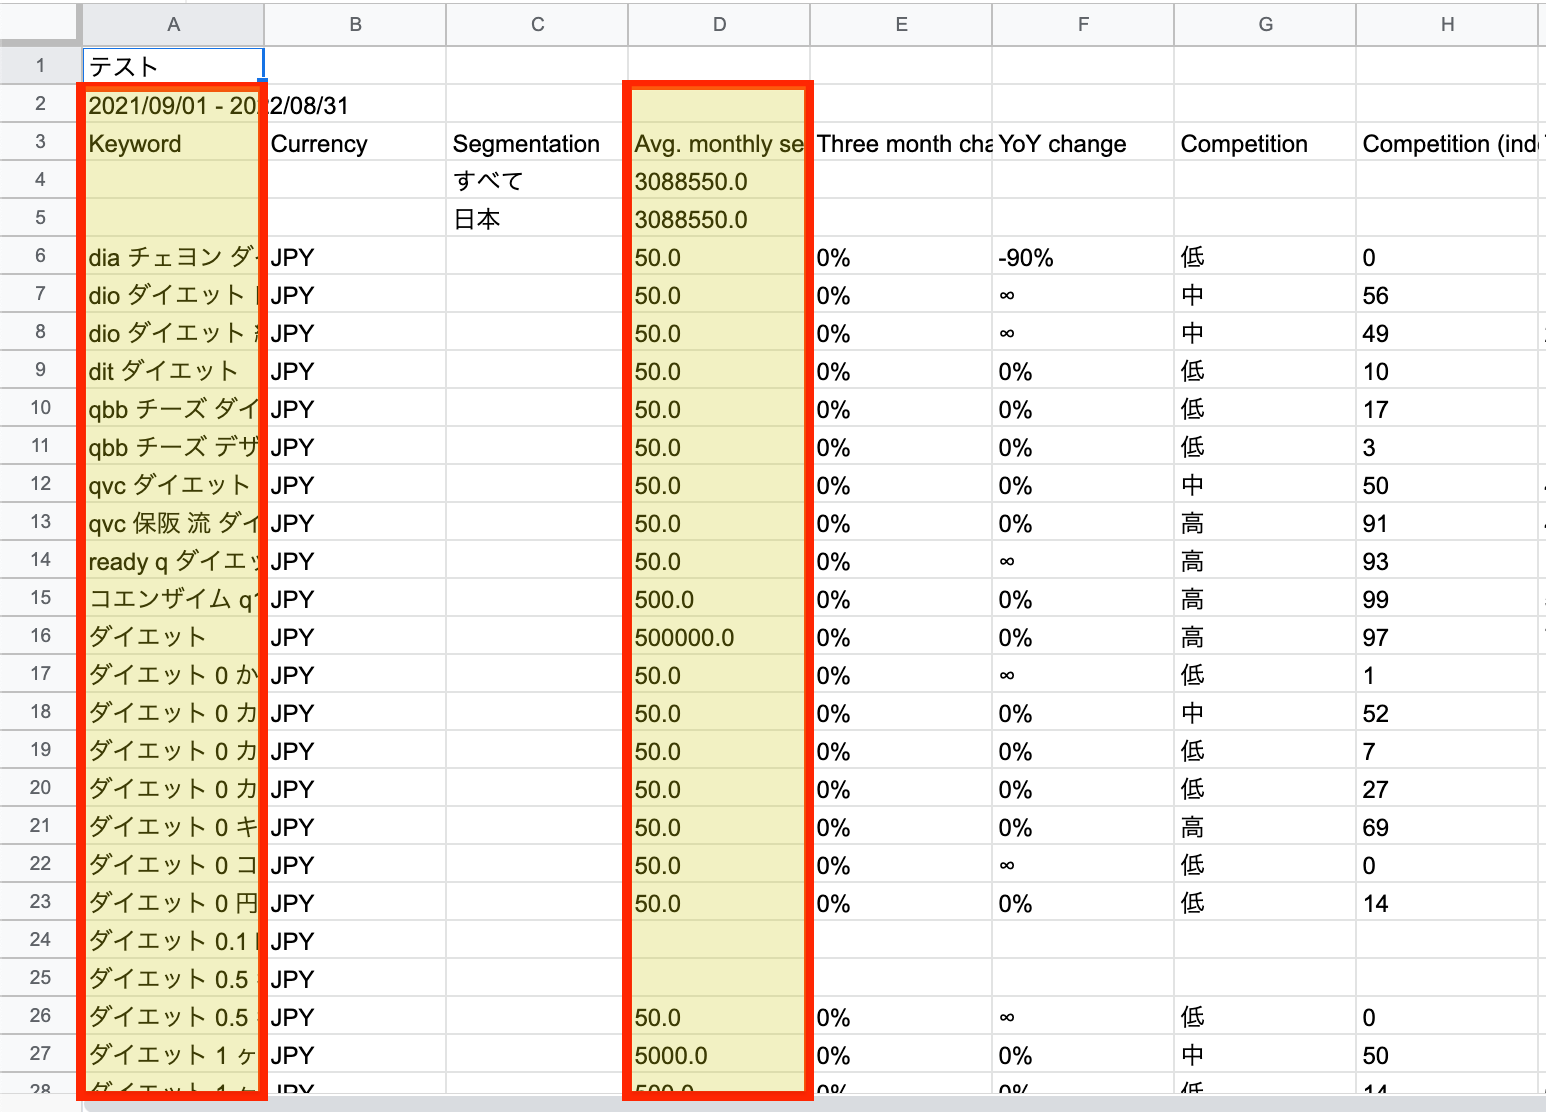Click keyword dia チェヨン in row 6
This screenshot has width=1546, height=1112.
(173, 257)
